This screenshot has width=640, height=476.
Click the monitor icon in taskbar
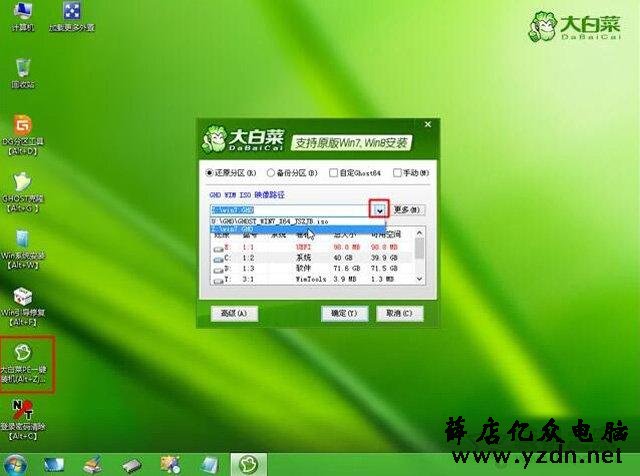click(54, 465)
